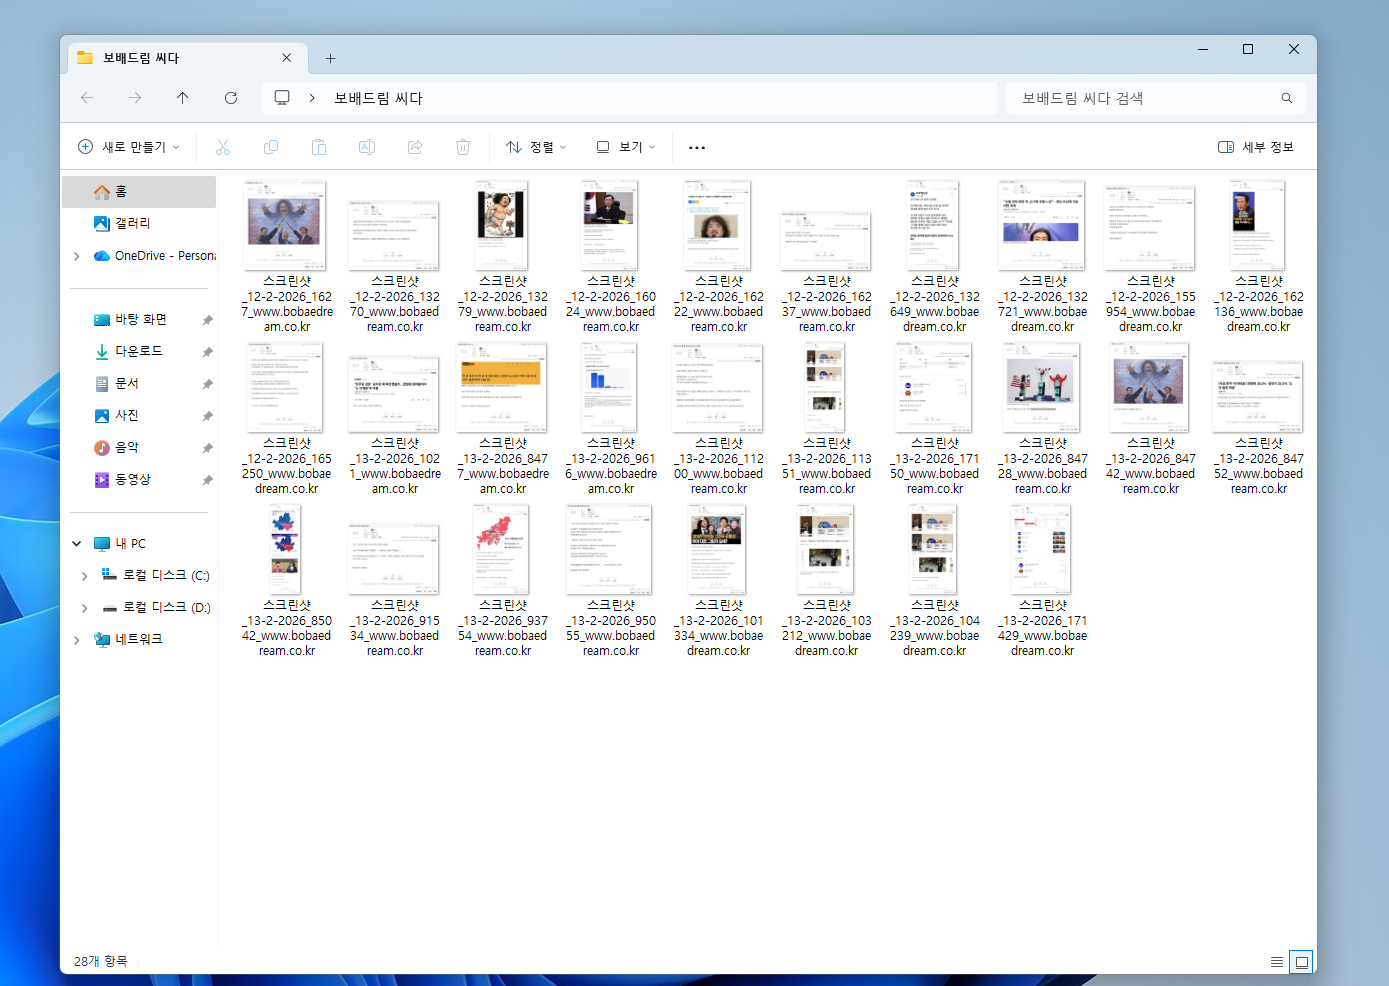Click the 보배드림 씨다 검색 search box

[x=1145, y=98]
